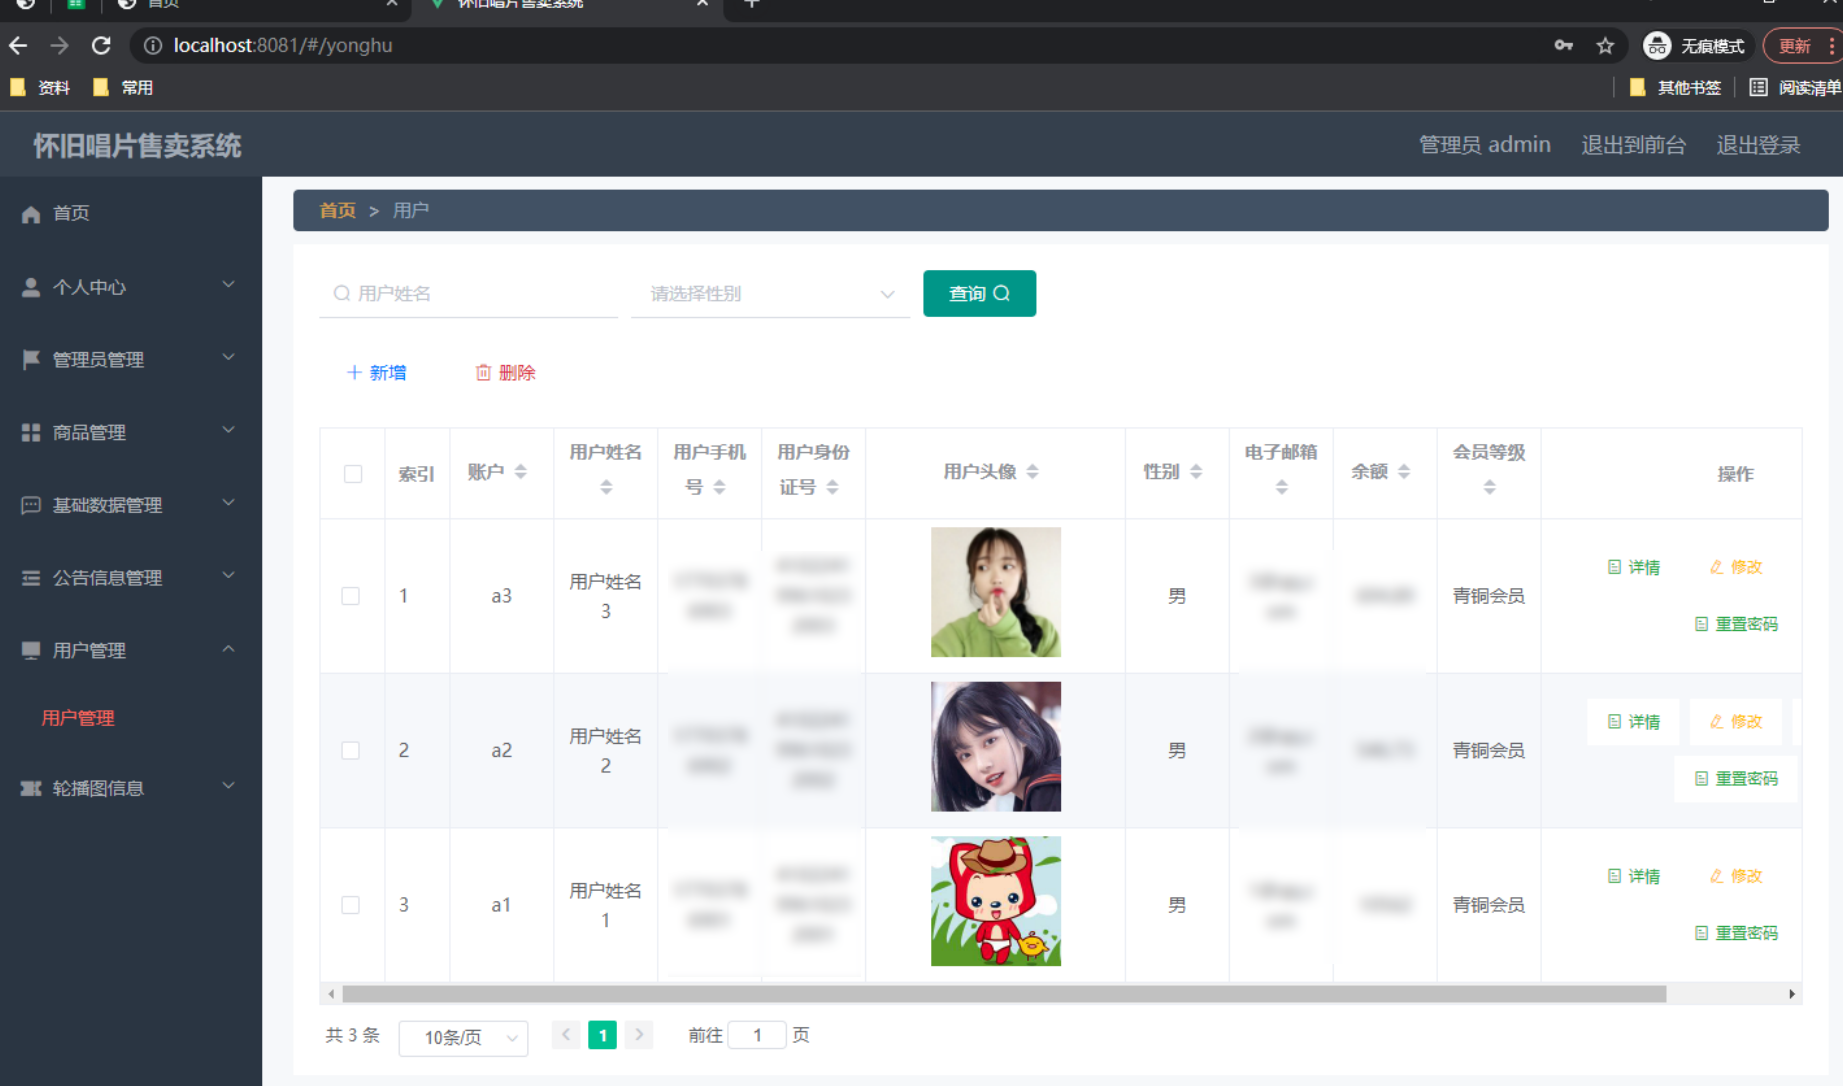Viewport: 1843px width, 1086px height.
Task: Click the chat icon beside 基础数据管理
Action: [x=31, y=506]
